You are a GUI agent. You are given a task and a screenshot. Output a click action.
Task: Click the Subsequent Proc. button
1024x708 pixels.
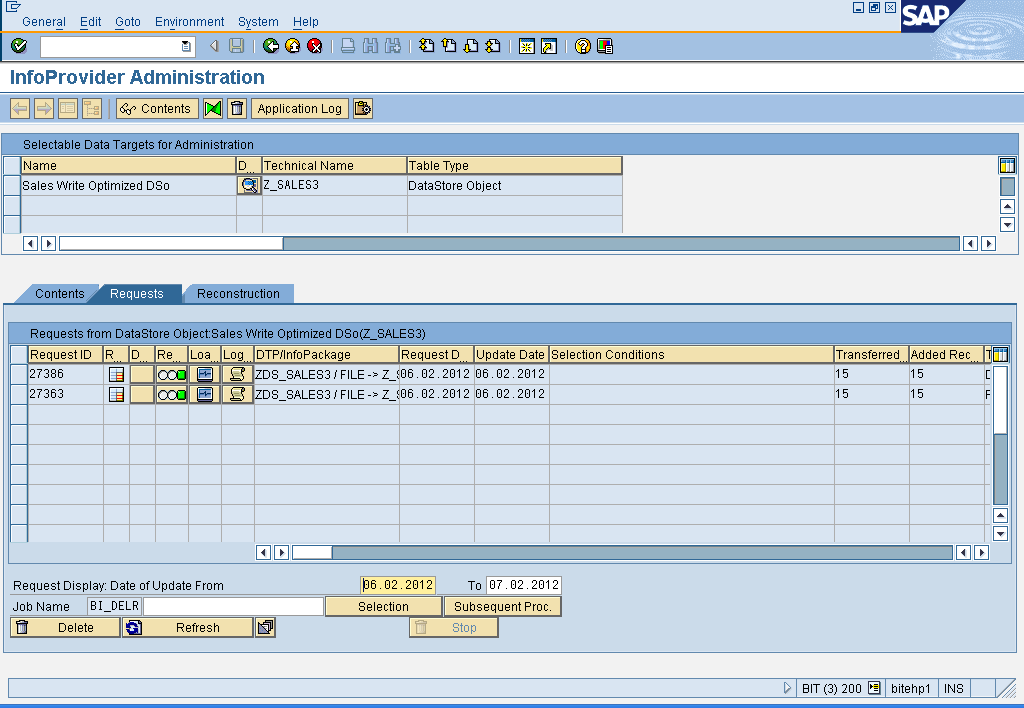click(x=503, y=606)
